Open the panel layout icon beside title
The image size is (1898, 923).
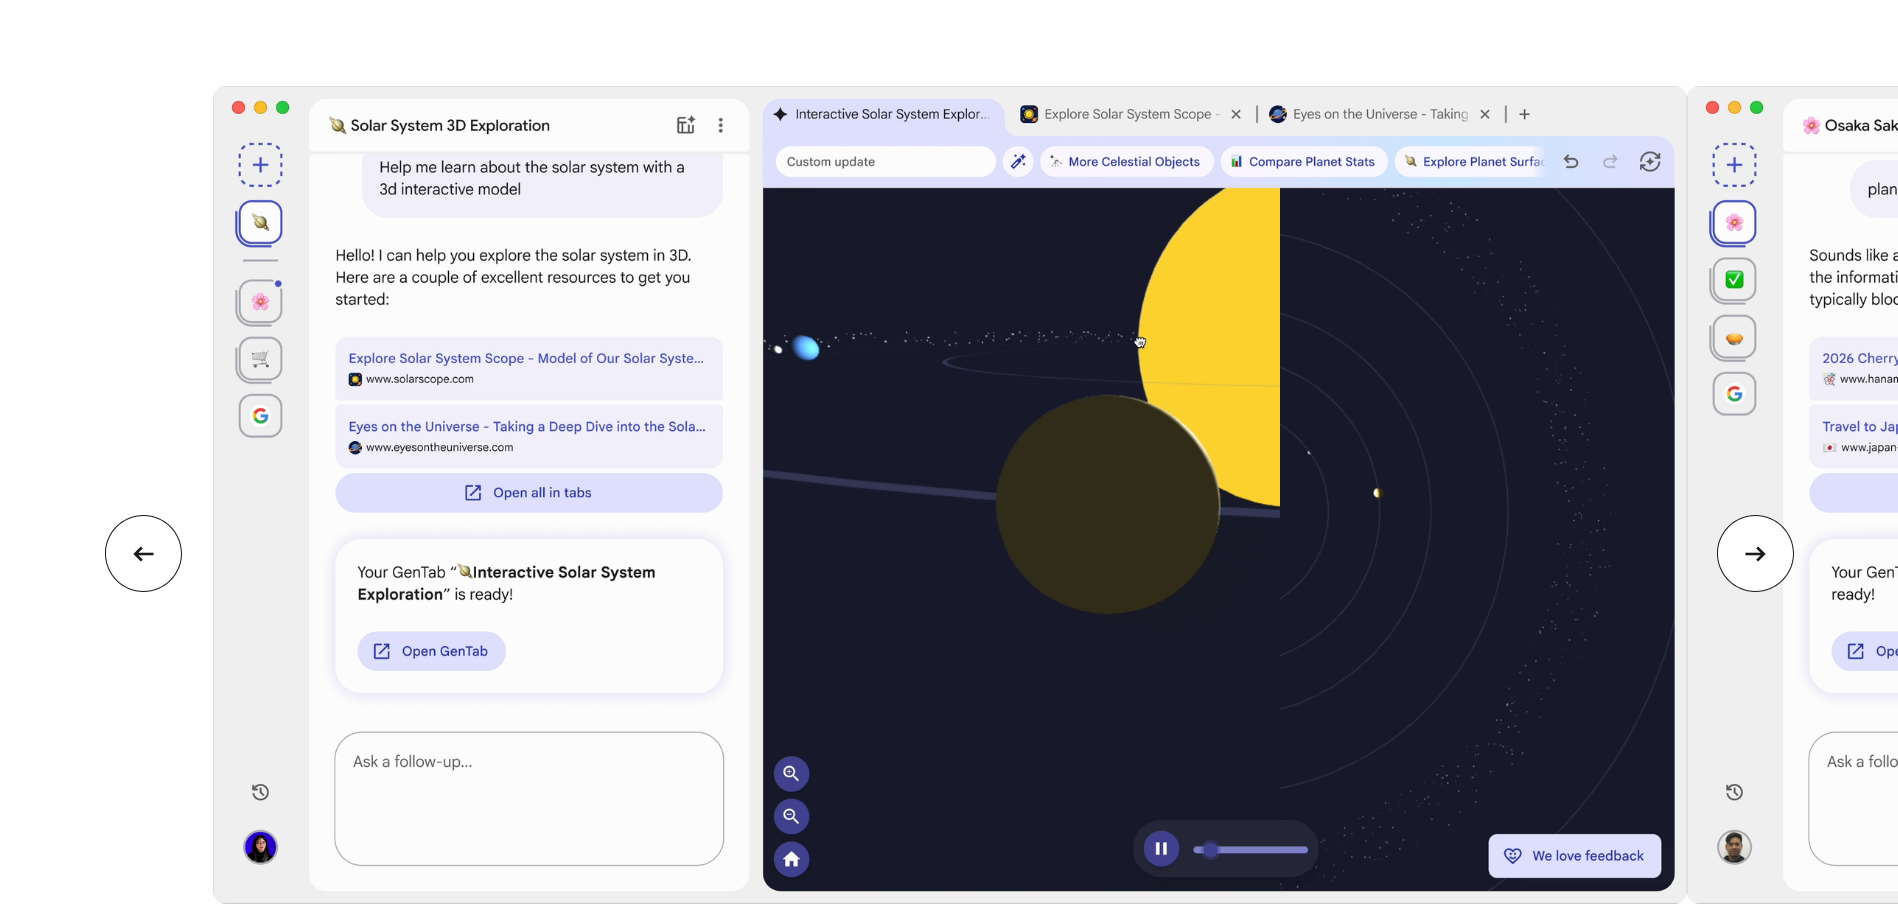coord(685,125)
